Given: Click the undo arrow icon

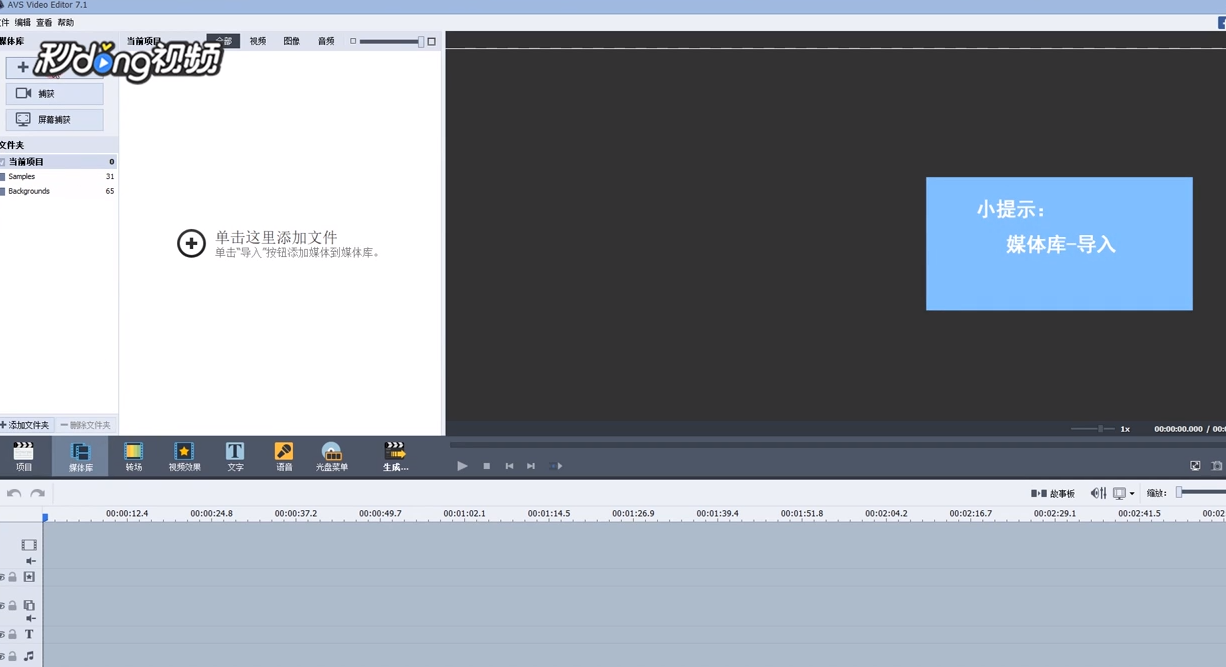Looking at the screenshot, I should pos(13,492).
